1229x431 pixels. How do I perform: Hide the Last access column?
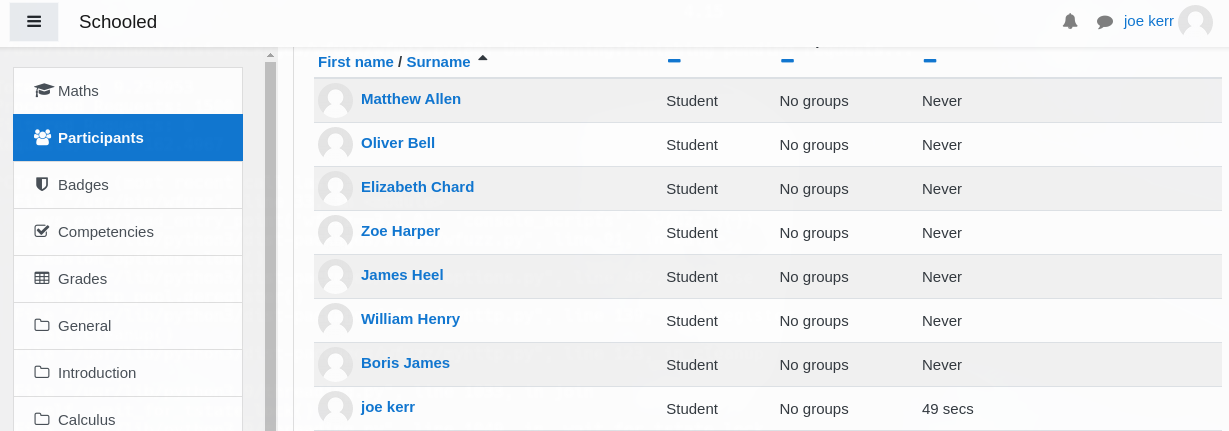point(930,61)
